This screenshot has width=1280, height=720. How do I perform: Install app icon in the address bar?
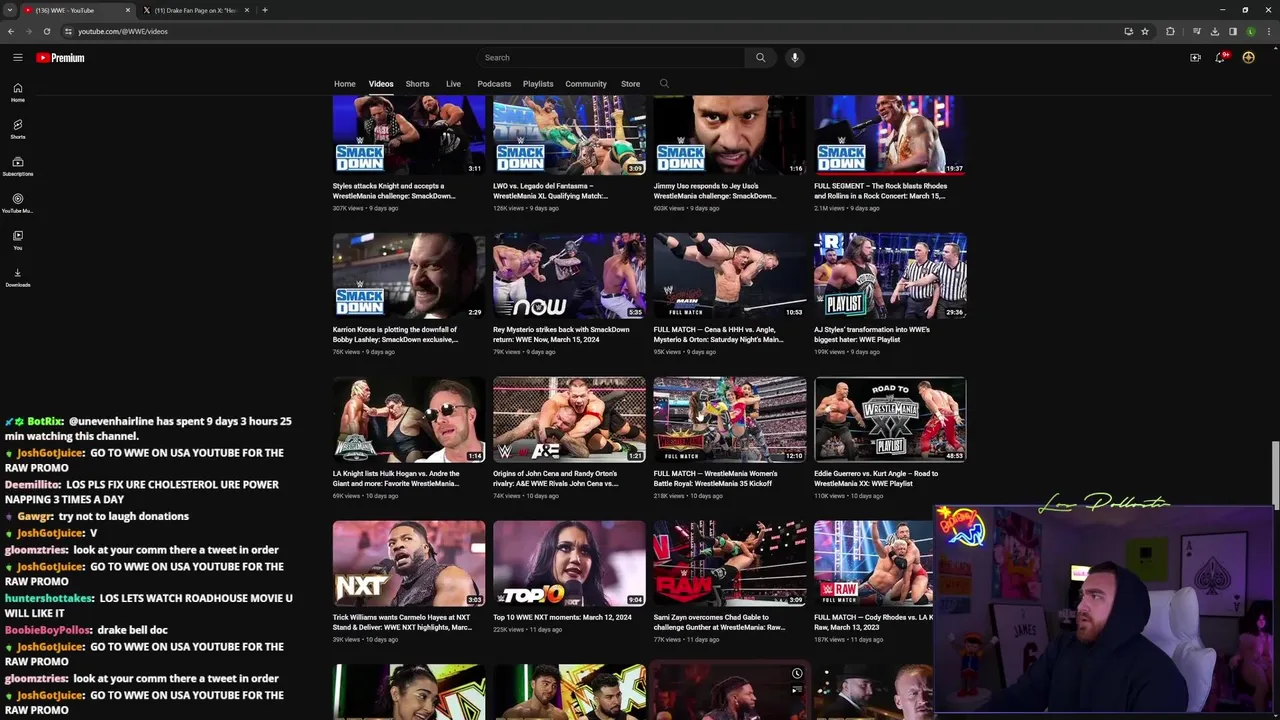1129,31
